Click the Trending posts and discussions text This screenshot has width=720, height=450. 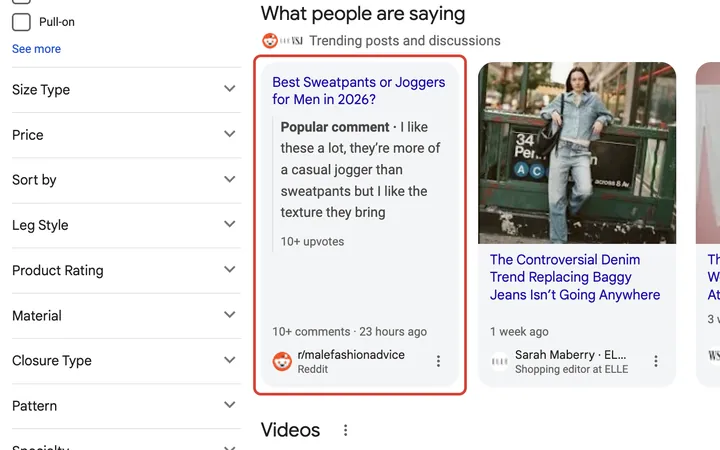[405, 41]
